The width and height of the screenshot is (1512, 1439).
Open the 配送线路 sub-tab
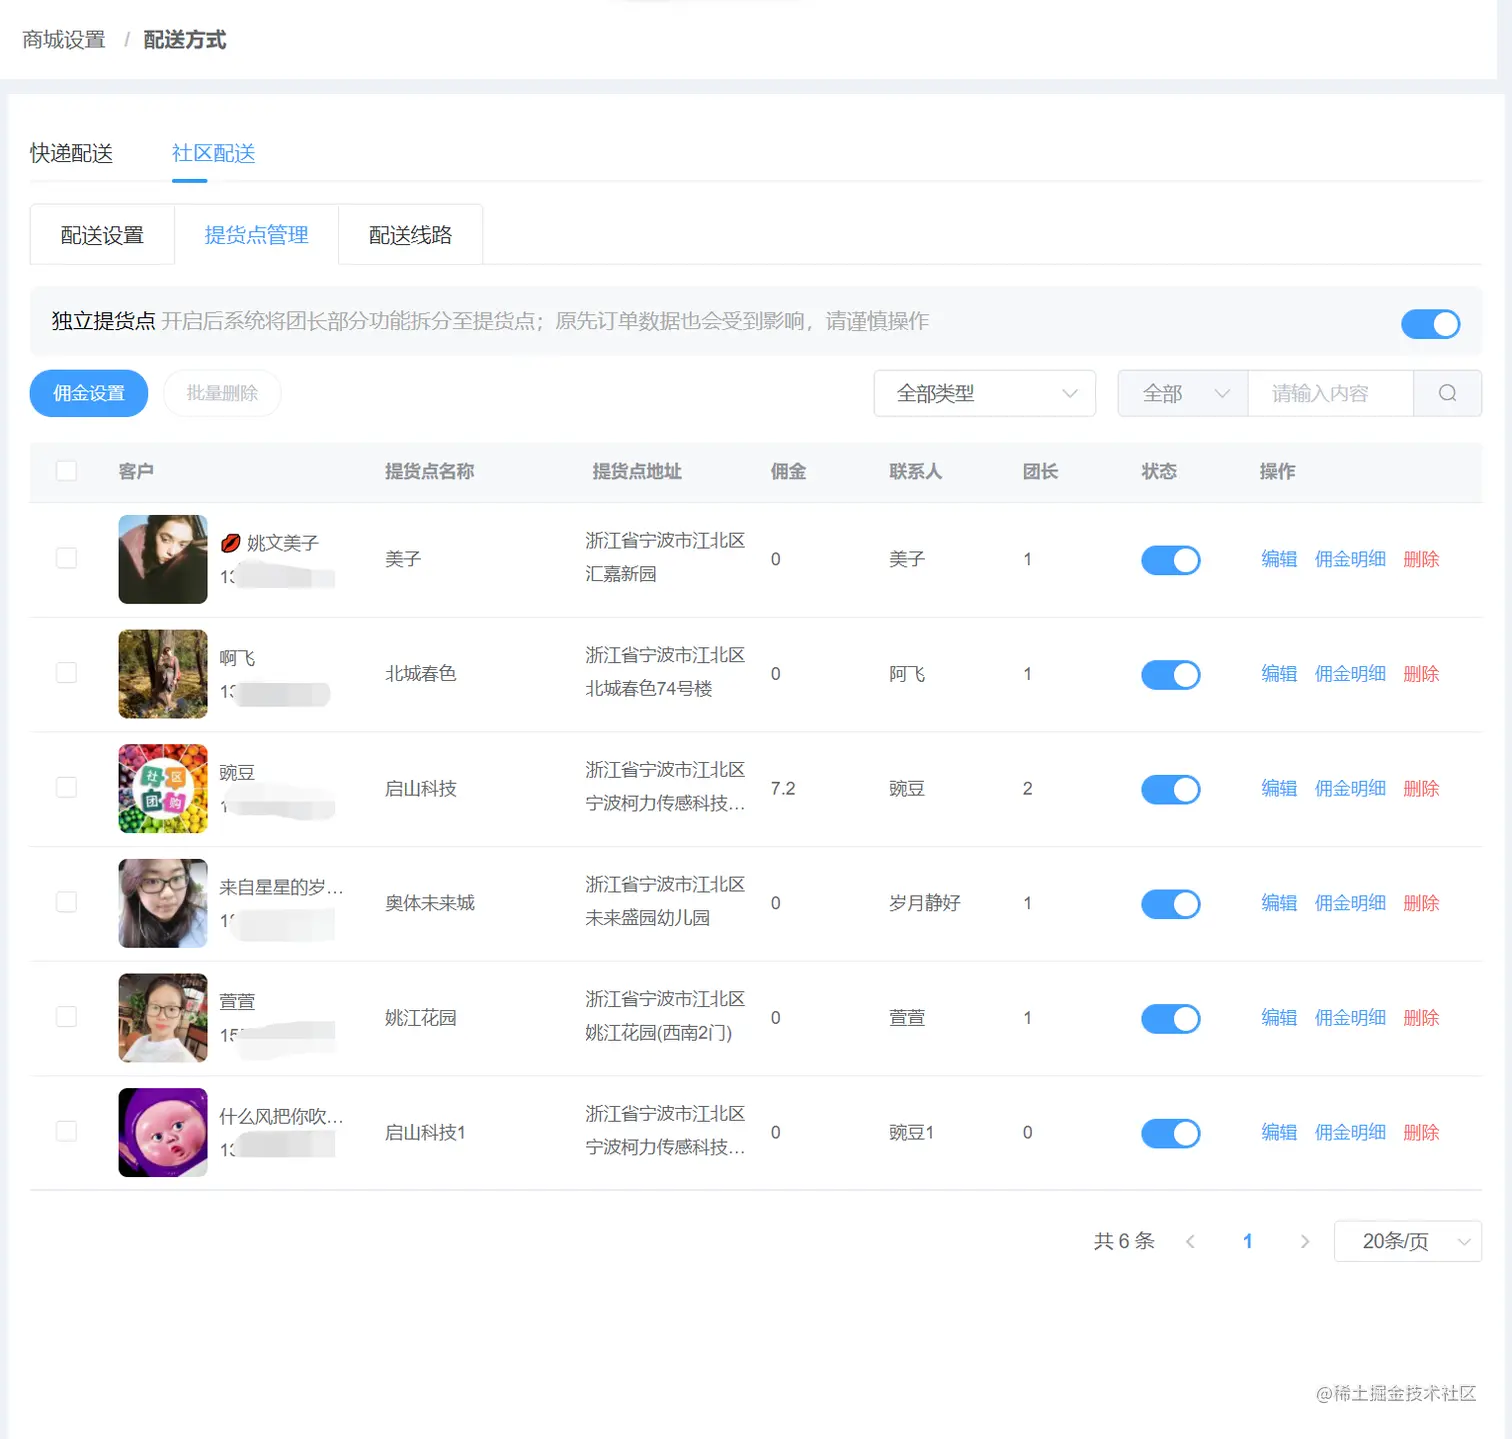click(x=410, y=235)
